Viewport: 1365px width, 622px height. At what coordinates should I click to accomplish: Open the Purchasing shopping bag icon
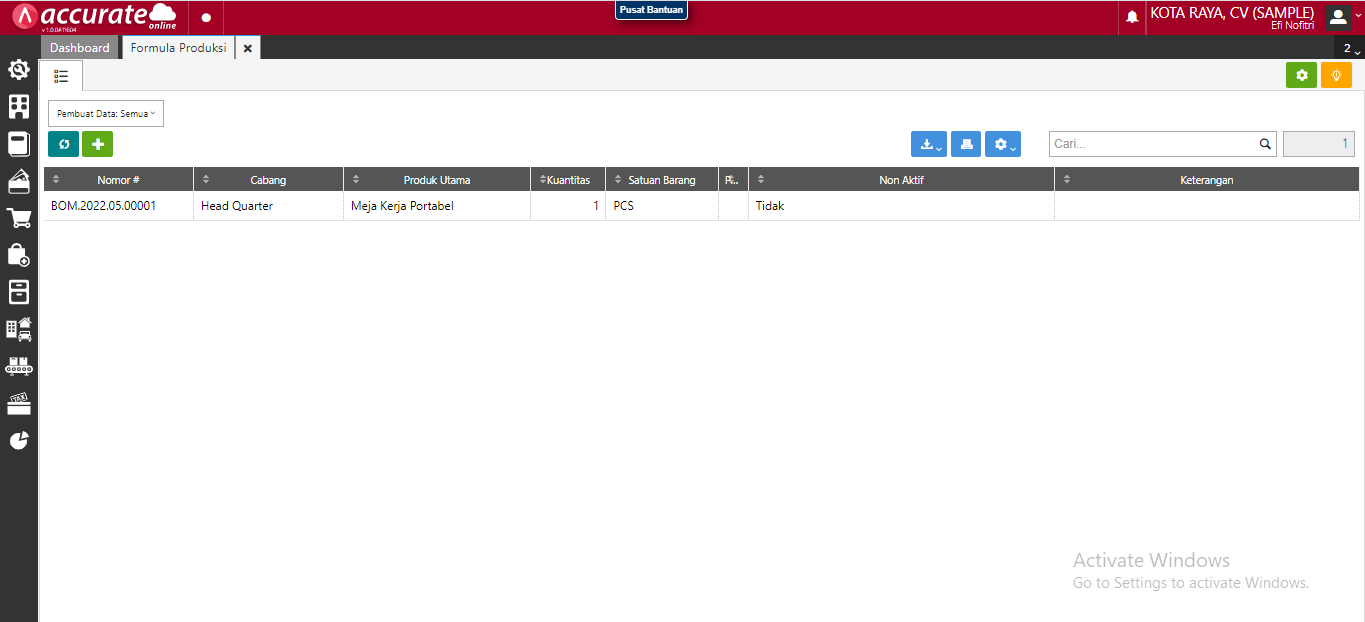pos(19,255)
